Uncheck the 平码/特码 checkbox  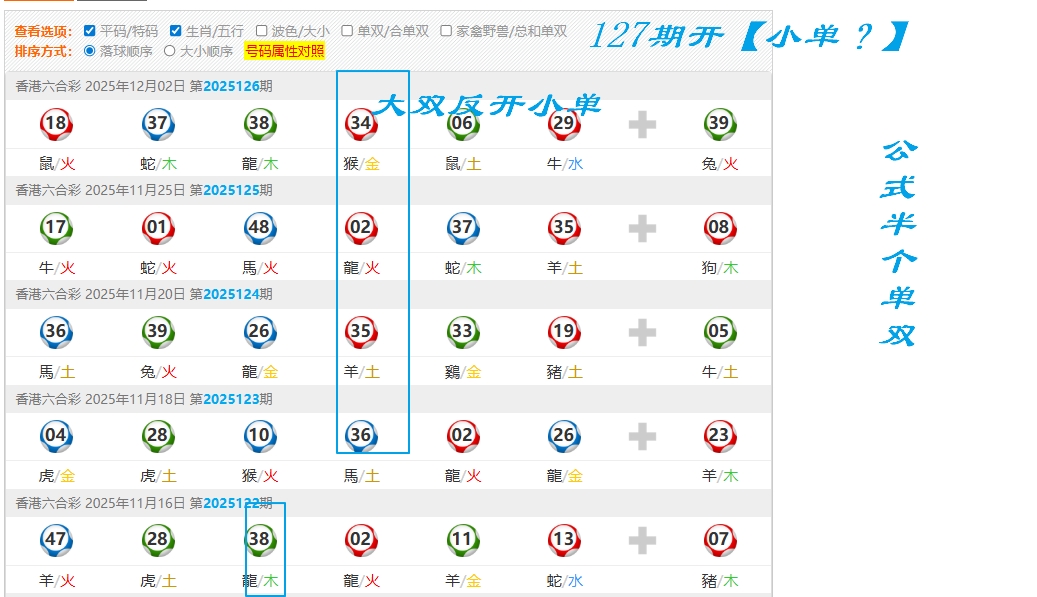[91, 31]
